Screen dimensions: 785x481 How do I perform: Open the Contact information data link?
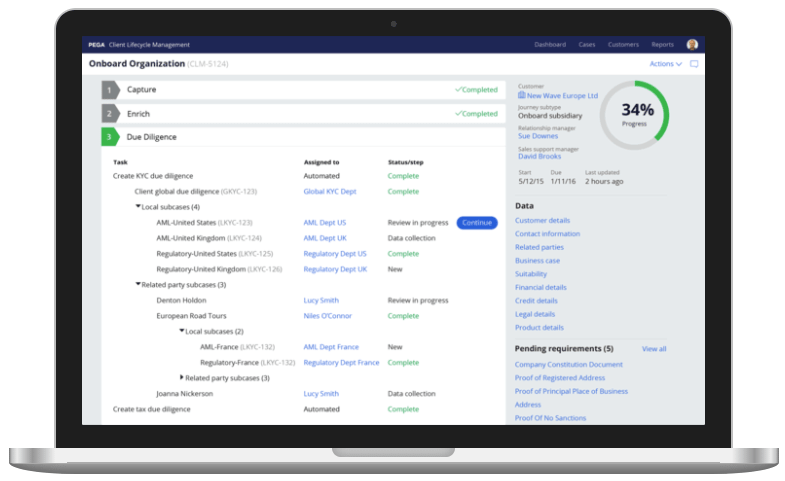click(x=547, y=234)
